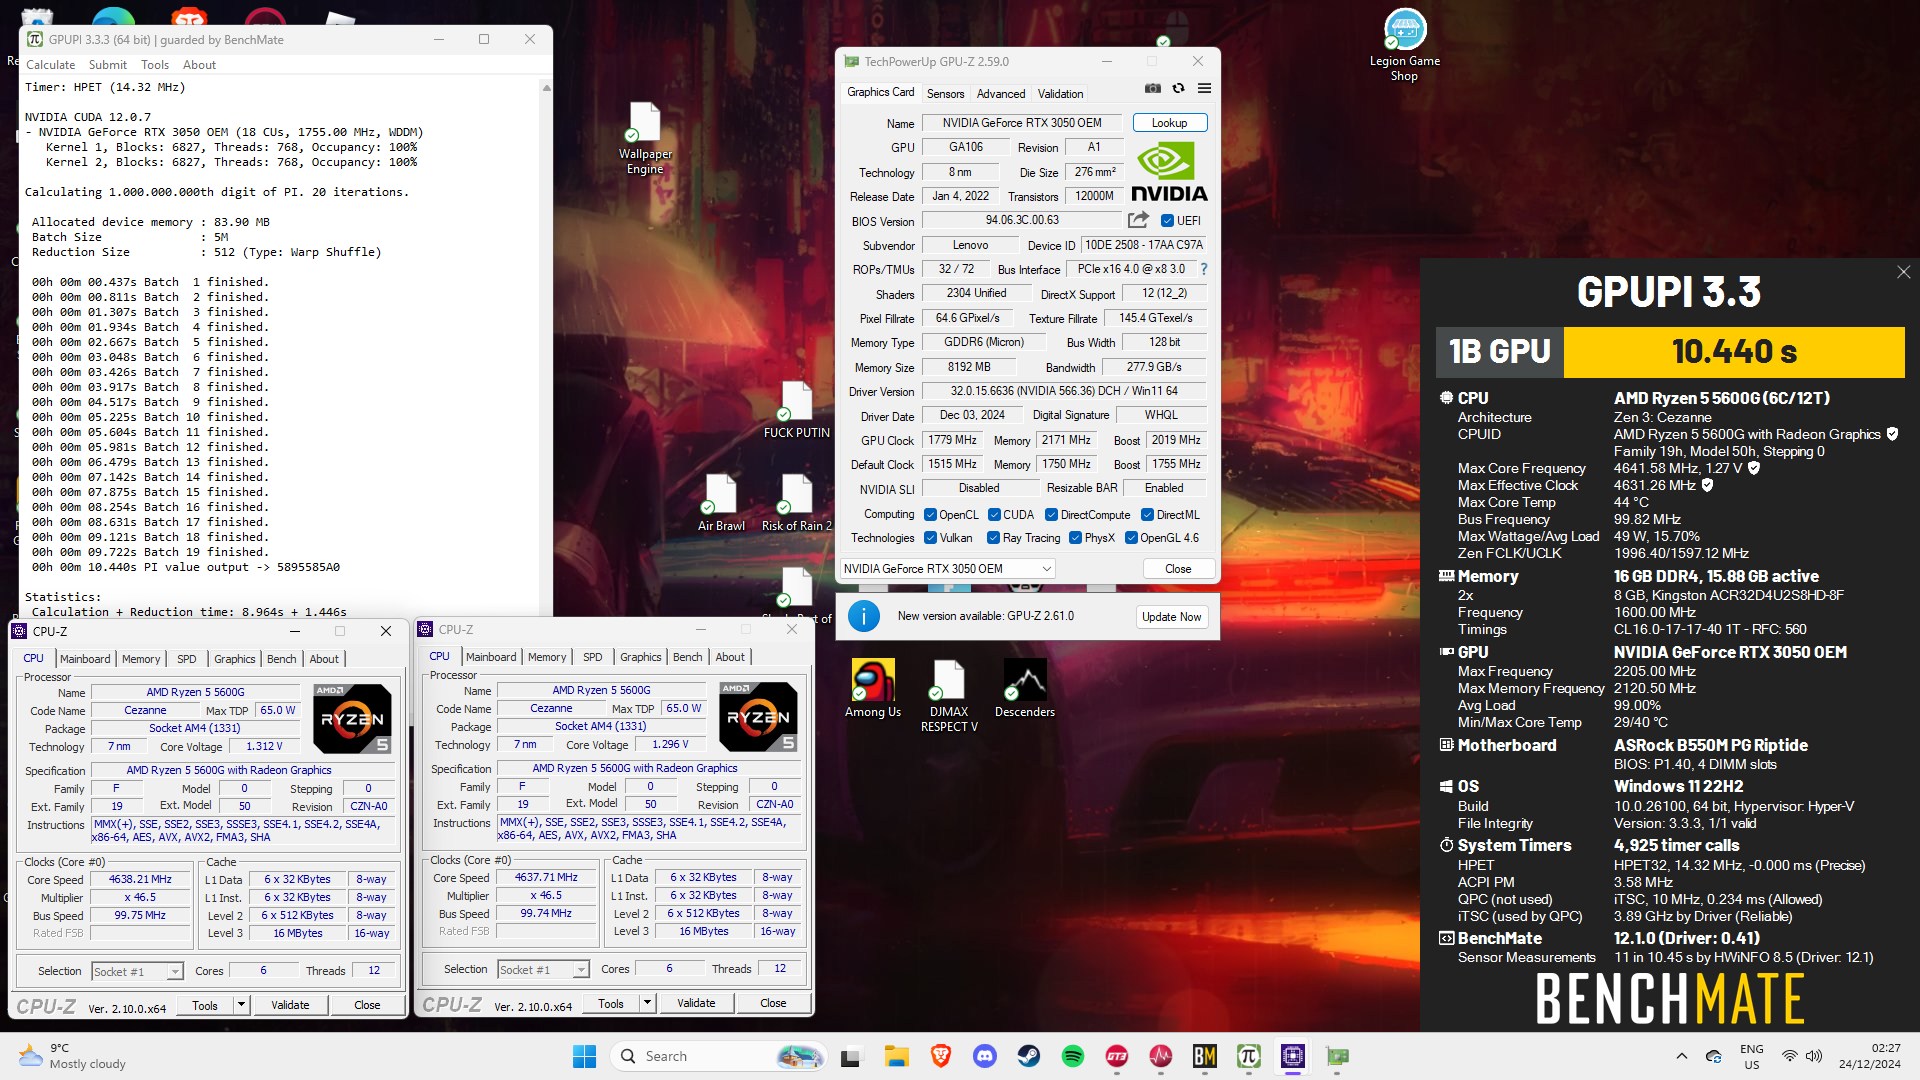The height and width of the screenshot is (1080, 1920).
Task: Select Among Us desktop icon
Action: click(873, 688)
